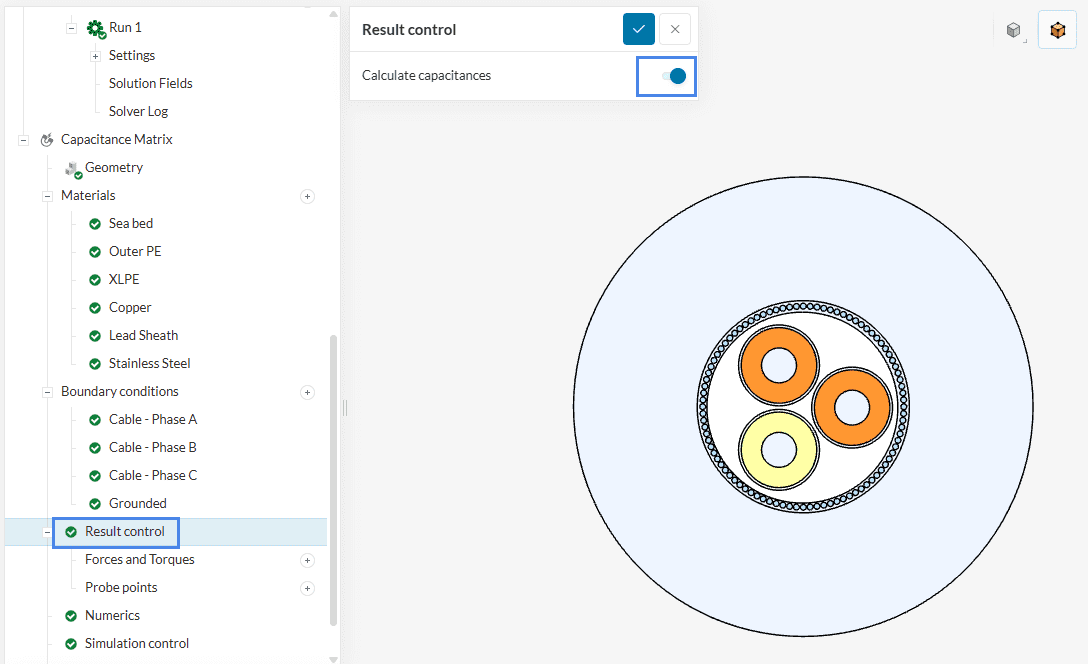This screenshot has height=664, width=1088.
Task: Add a boundary condition with plus icon
Action: (x=307, y=392)
